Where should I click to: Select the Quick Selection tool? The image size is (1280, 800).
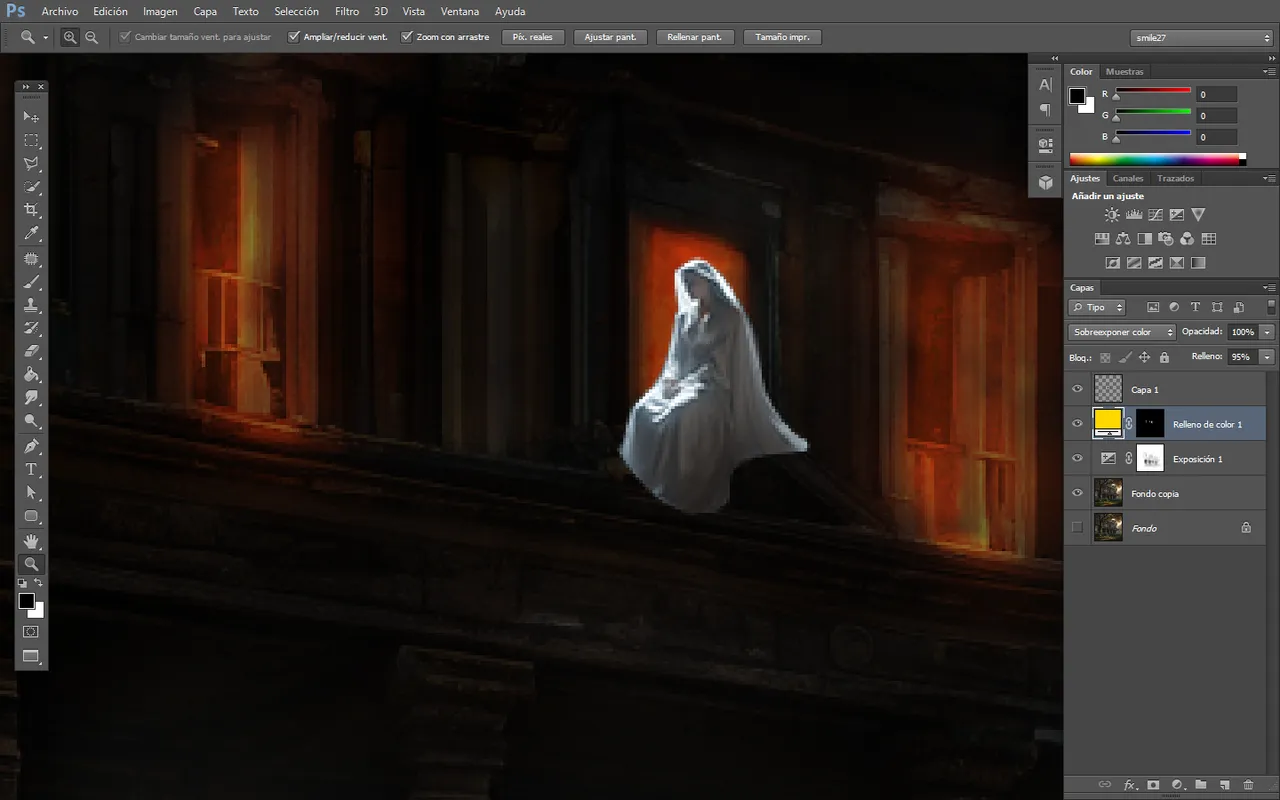tap(31, 187)
